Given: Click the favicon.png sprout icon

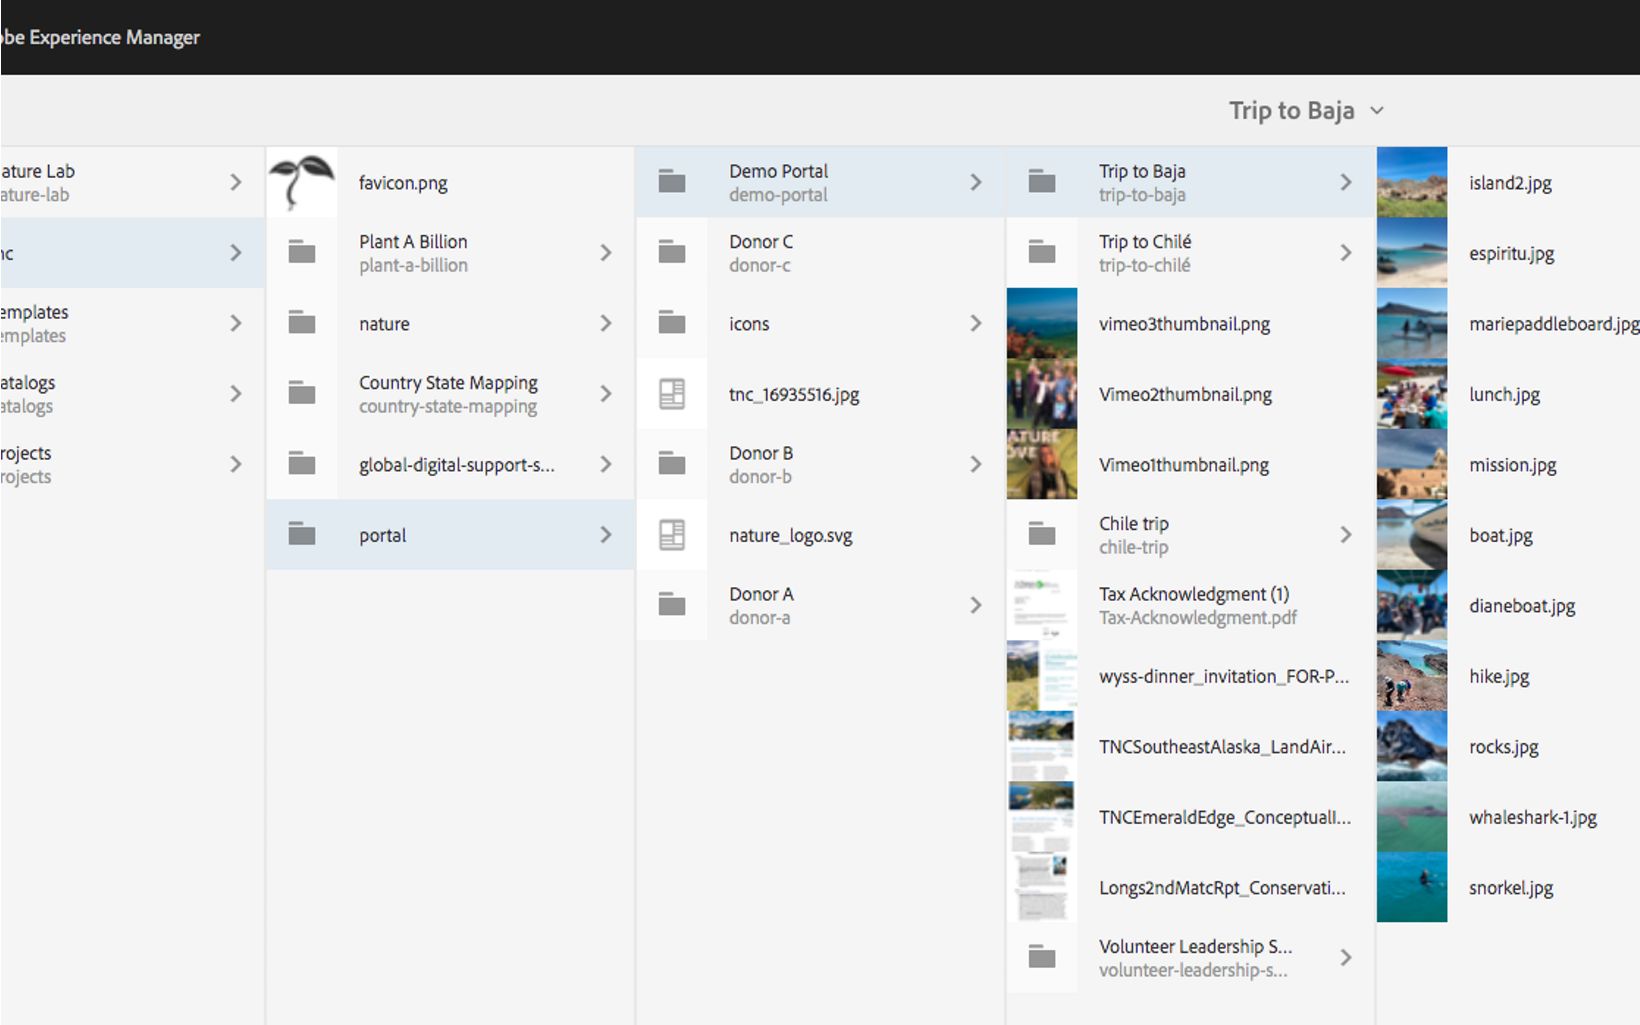Looking at the screenshot, I should pyautogui.click(x=302, y=182).
